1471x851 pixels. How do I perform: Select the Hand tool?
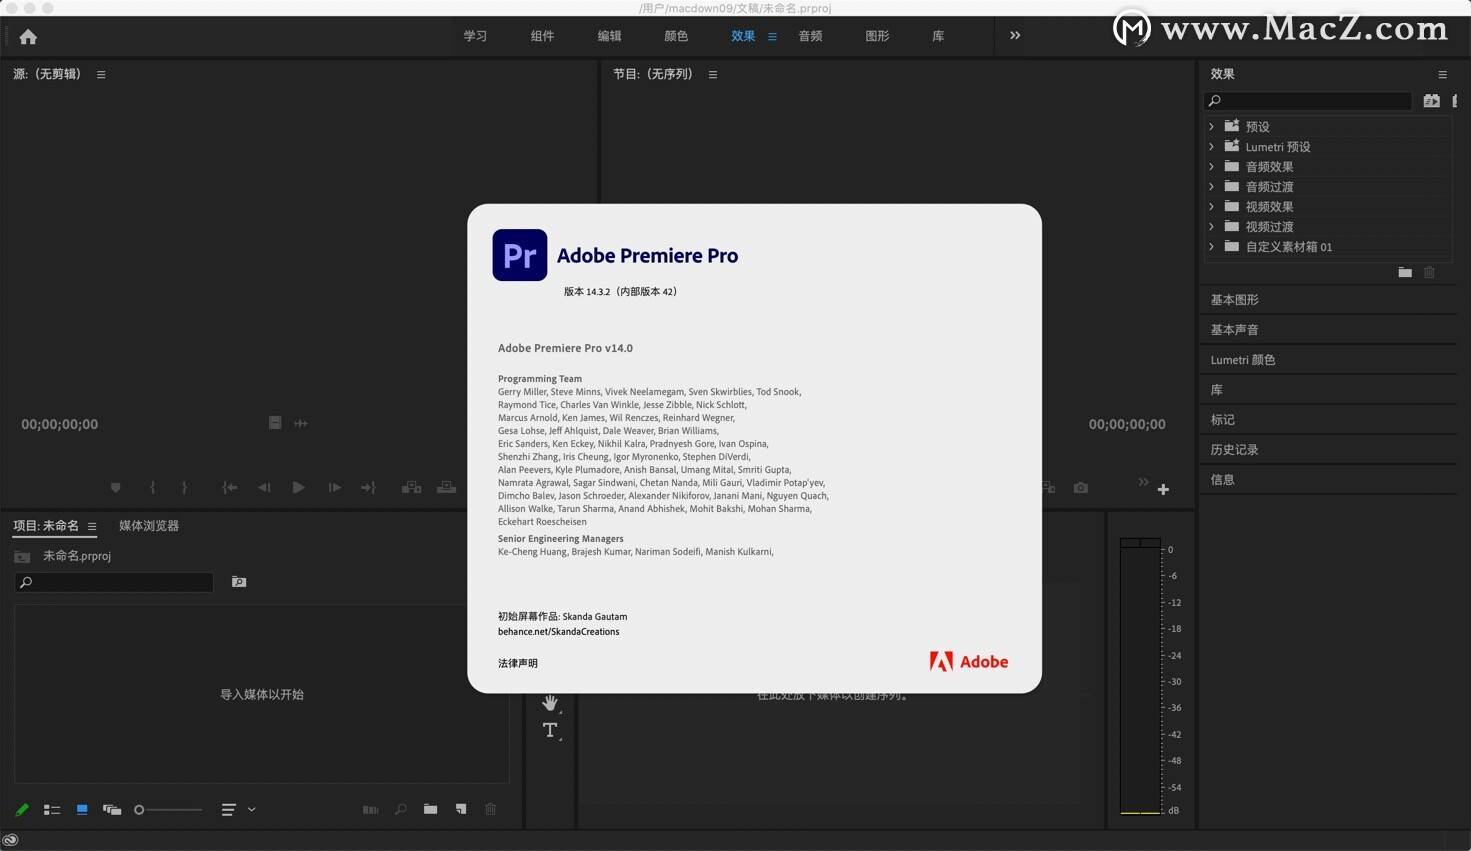(550, 703)
